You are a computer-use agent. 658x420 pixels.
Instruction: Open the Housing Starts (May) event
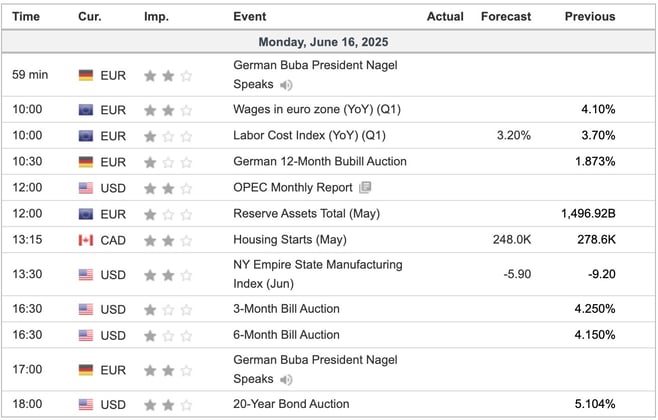click(x=290, y=240)
